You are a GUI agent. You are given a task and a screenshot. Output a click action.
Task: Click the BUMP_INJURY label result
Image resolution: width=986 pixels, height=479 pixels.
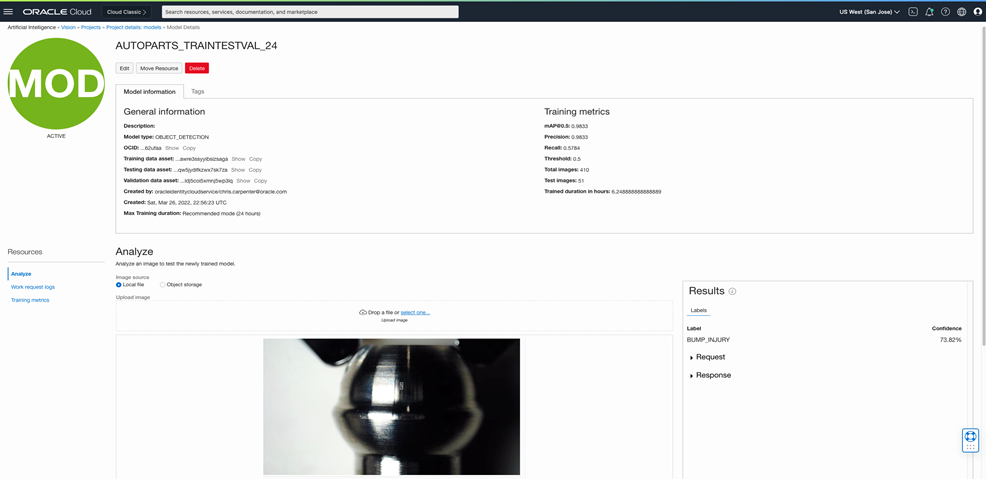pos(708,339)
